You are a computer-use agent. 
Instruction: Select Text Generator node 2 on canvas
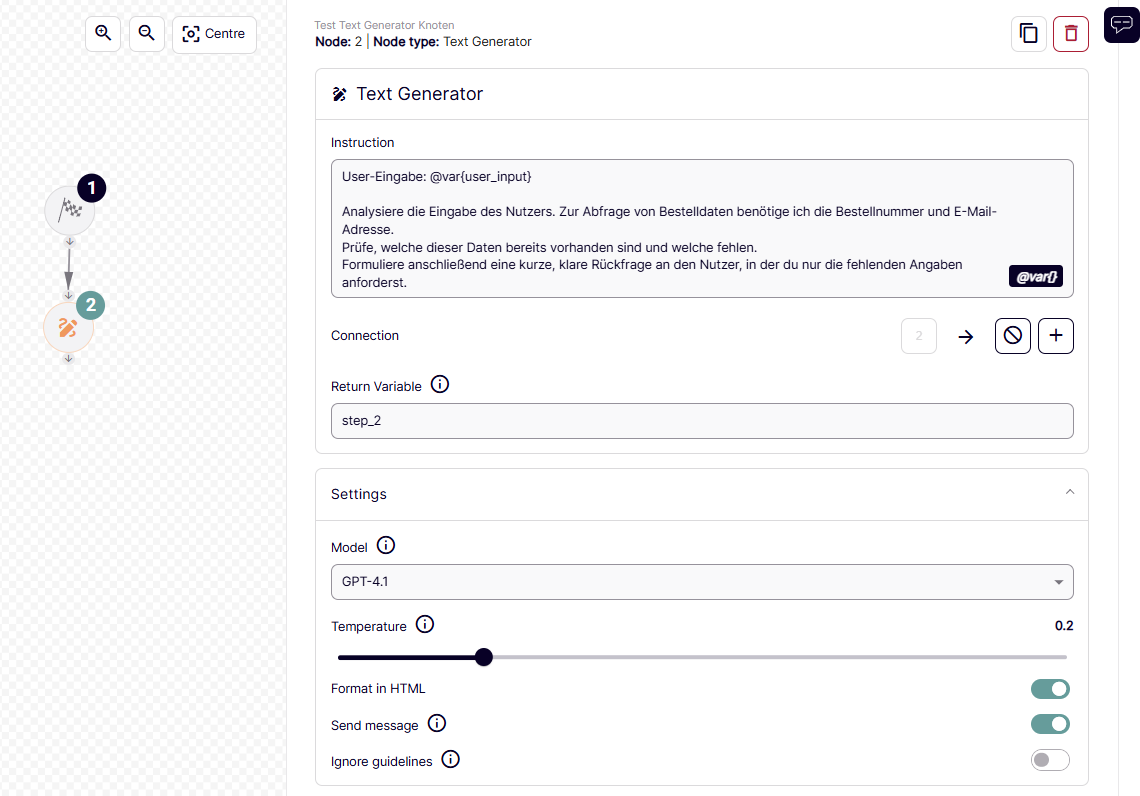(x=68, y=327)
